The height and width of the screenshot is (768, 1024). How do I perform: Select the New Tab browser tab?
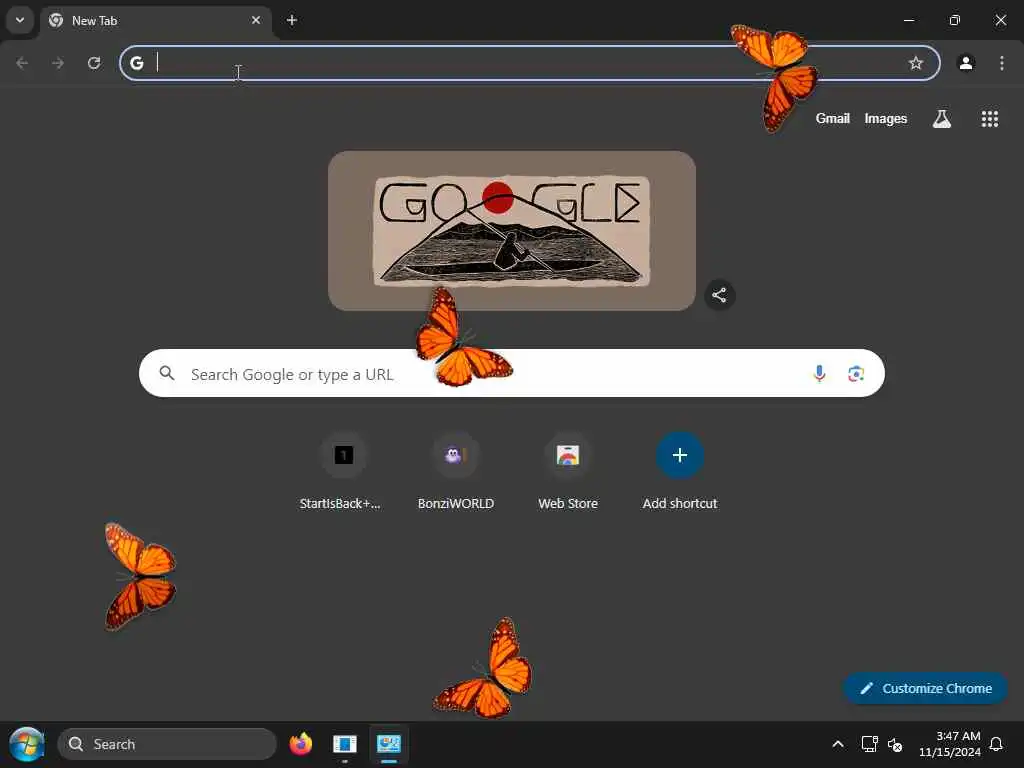(x=155, y=21)
